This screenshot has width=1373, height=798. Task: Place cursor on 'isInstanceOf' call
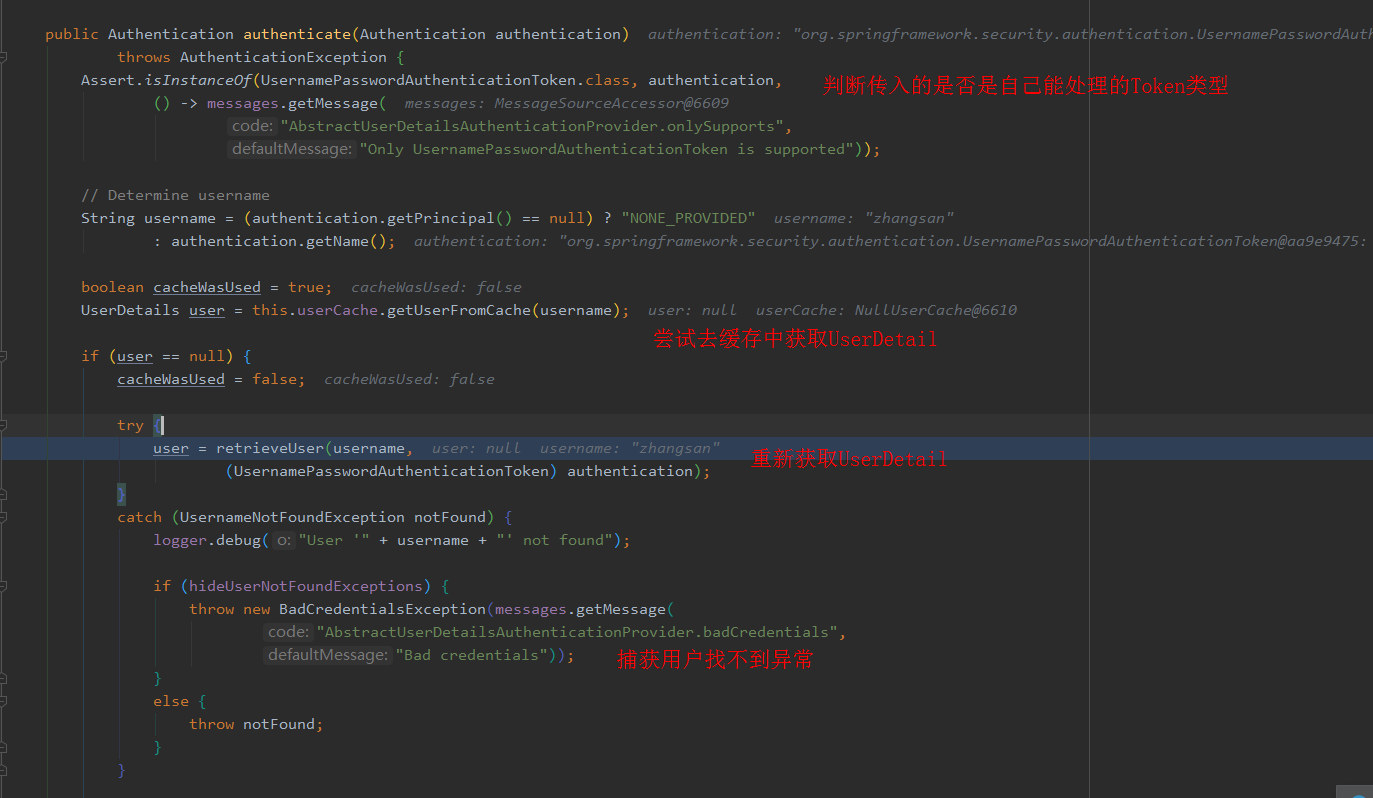(198, 80)
